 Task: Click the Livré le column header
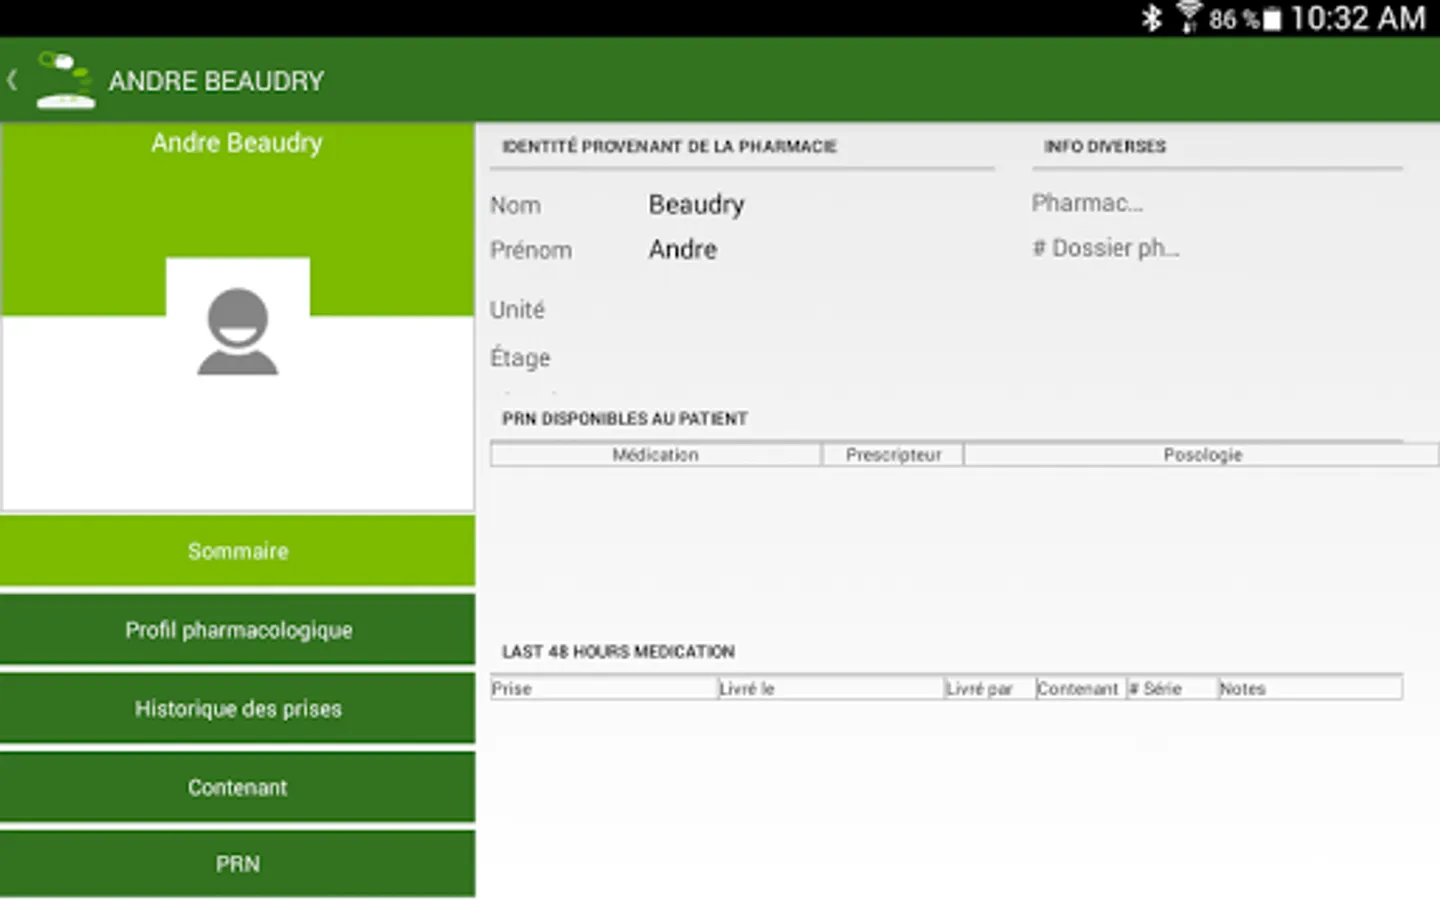(830, 688)
